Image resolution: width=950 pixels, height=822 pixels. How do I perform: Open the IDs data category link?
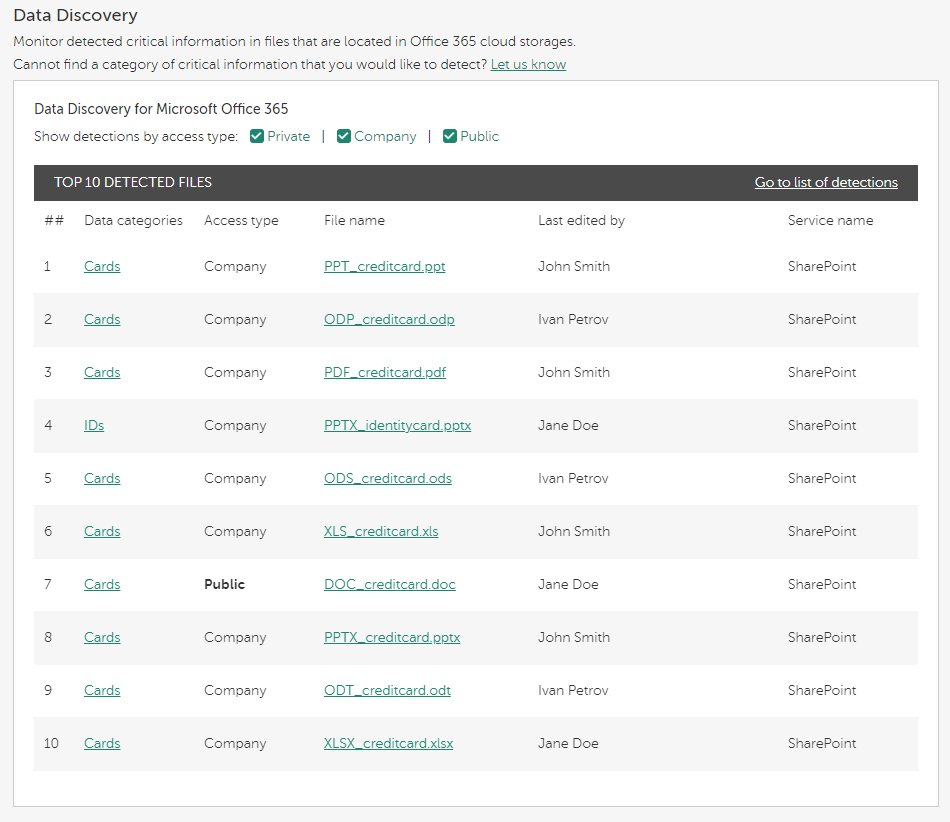[94, 425]
